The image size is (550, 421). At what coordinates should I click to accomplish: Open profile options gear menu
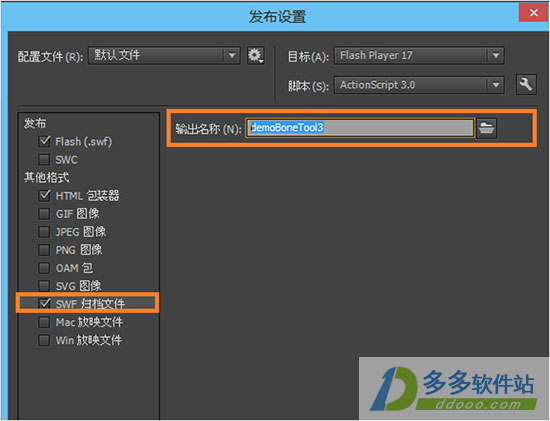[255, 56]
